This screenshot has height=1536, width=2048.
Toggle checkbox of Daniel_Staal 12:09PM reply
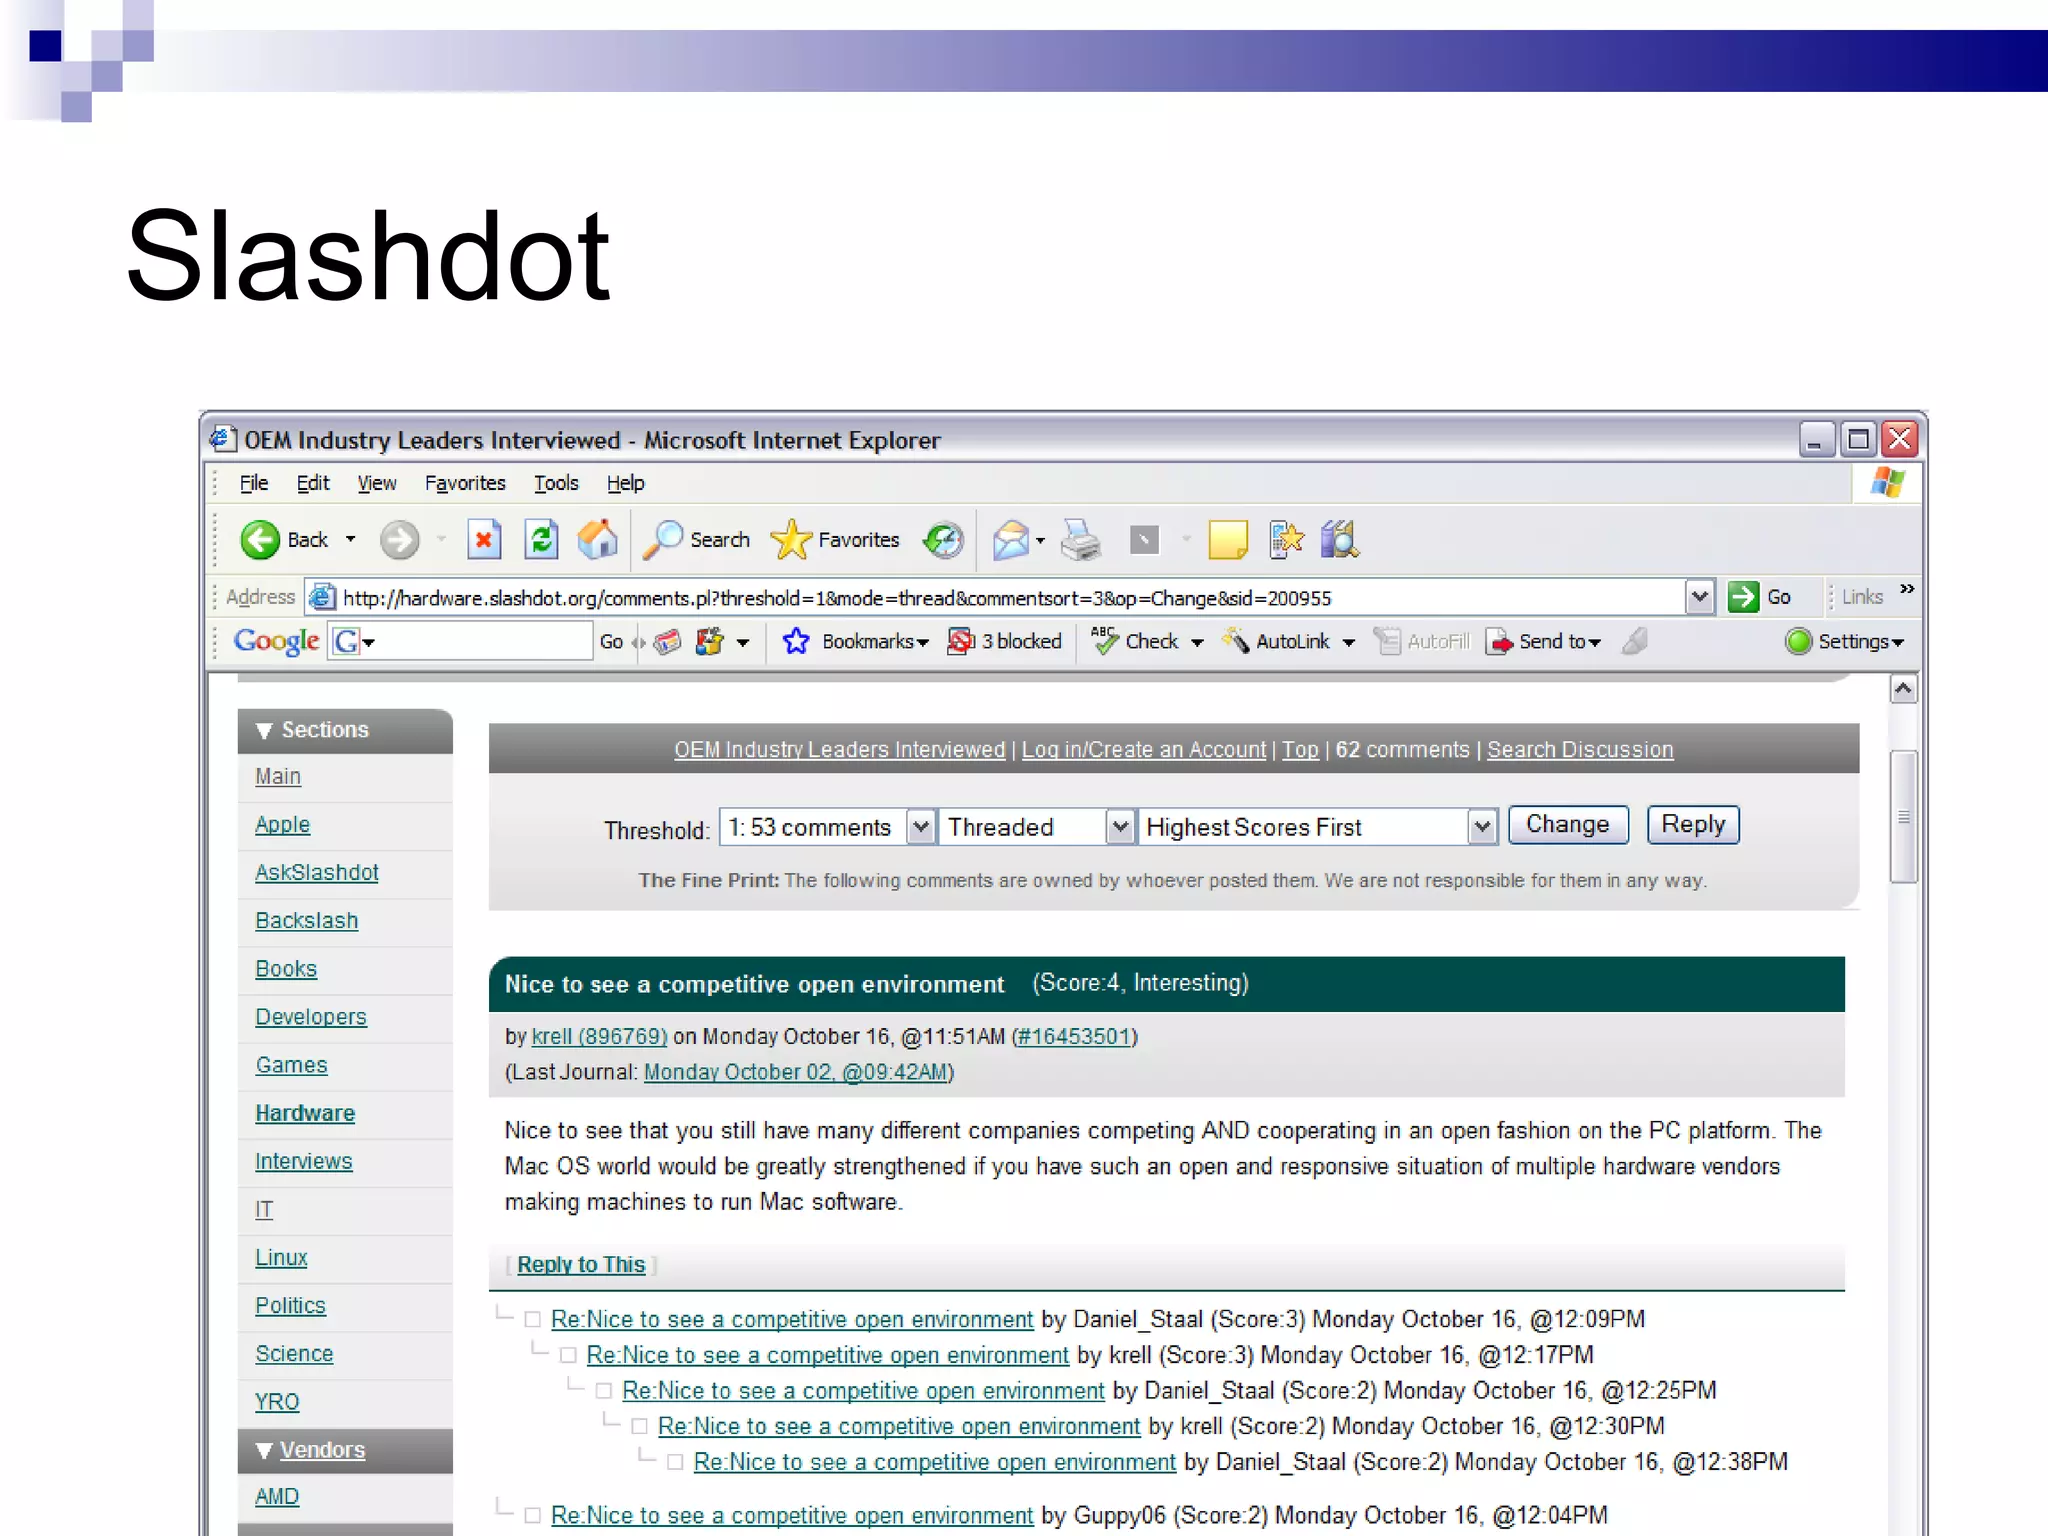click(533, 1319)
